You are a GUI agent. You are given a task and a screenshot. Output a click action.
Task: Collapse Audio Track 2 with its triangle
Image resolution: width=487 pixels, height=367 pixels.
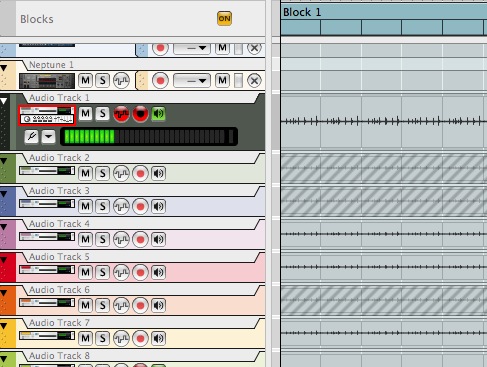pyautogui.click(x=4, y=161)
